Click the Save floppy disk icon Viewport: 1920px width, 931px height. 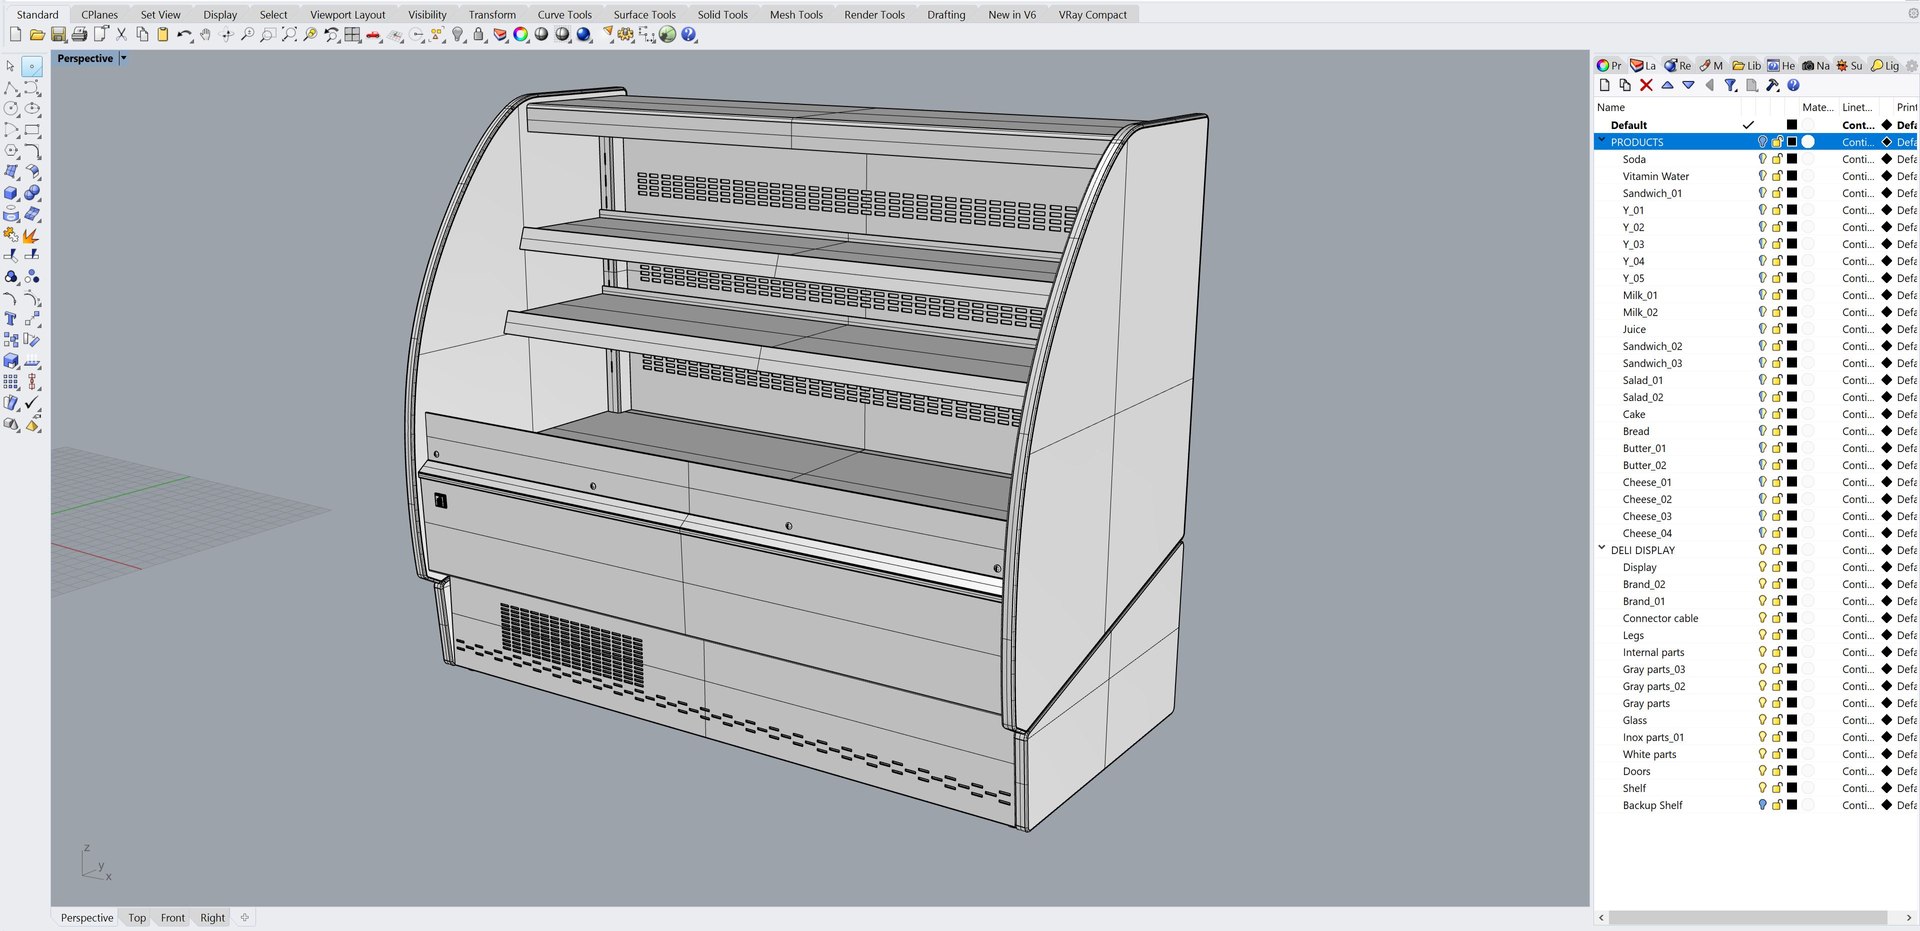tap(58, 35)
